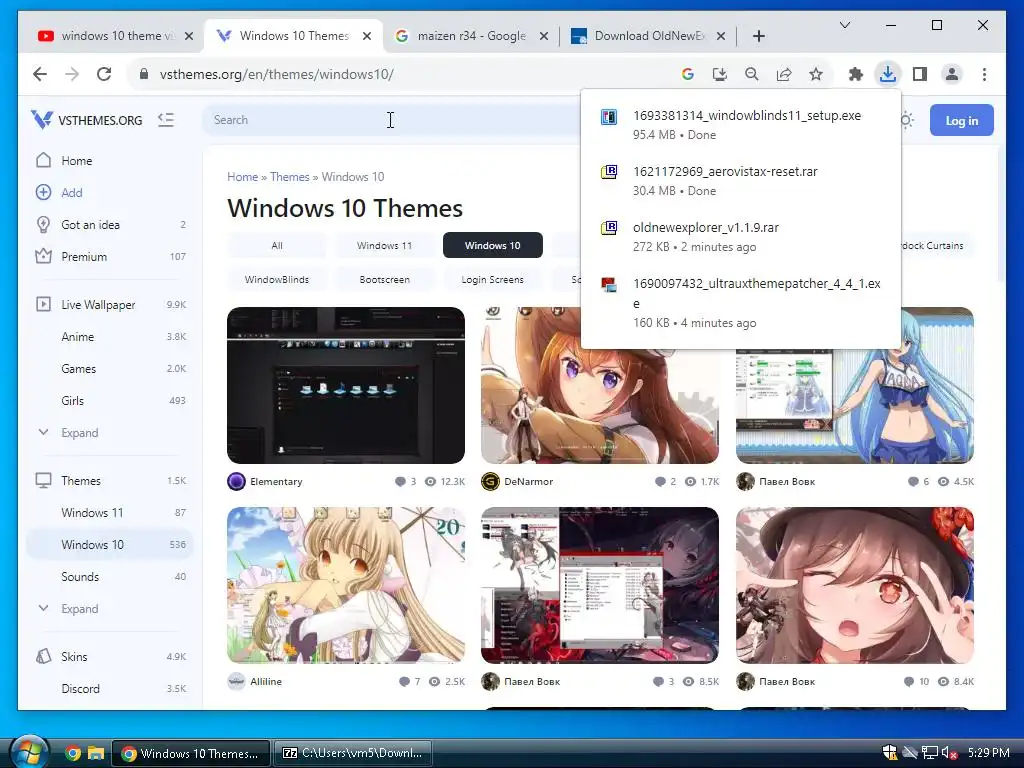Open the tab search chevron dropdown

click(844, 25)
